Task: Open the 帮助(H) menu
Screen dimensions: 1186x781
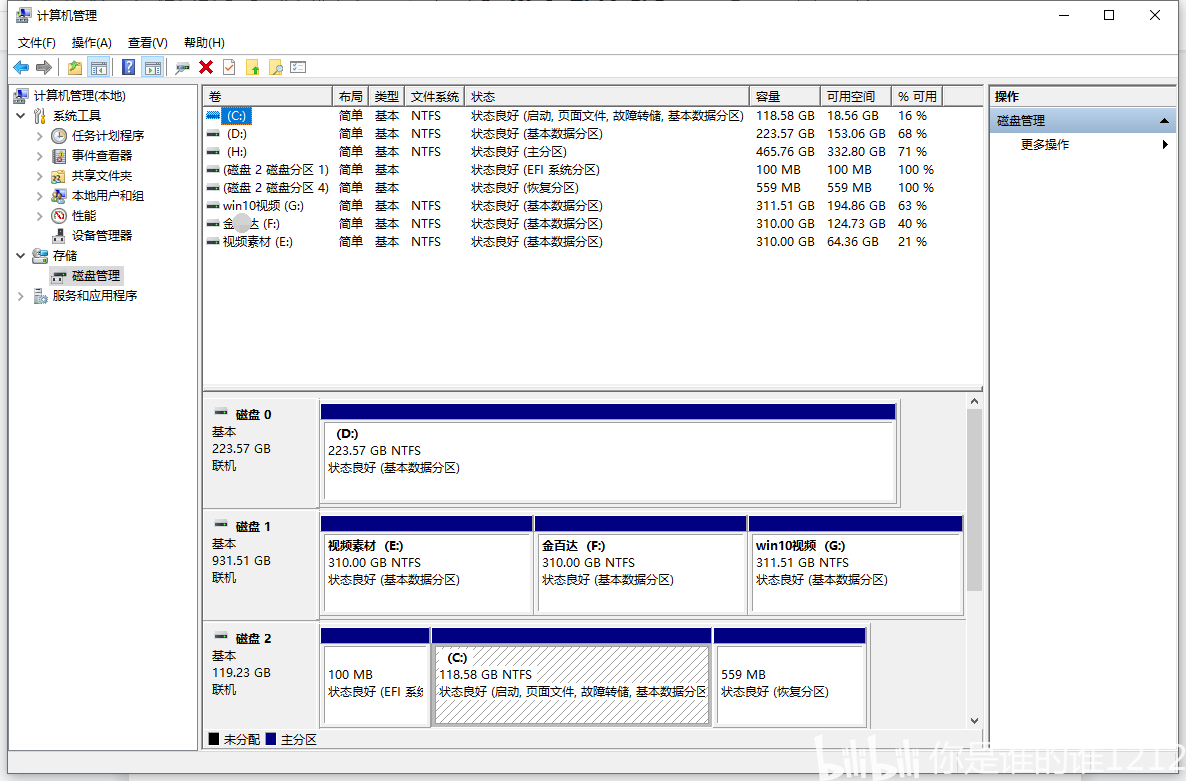Action: coord(204,42)
